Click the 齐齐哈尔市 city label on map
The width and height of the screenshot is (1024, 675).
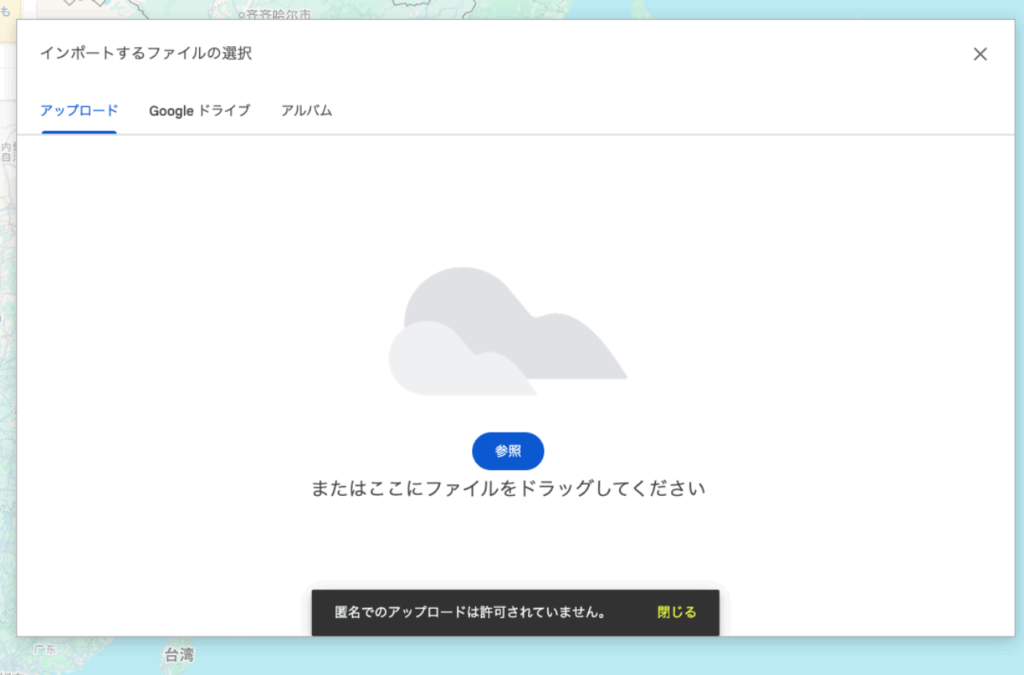(x=279, y=14)
